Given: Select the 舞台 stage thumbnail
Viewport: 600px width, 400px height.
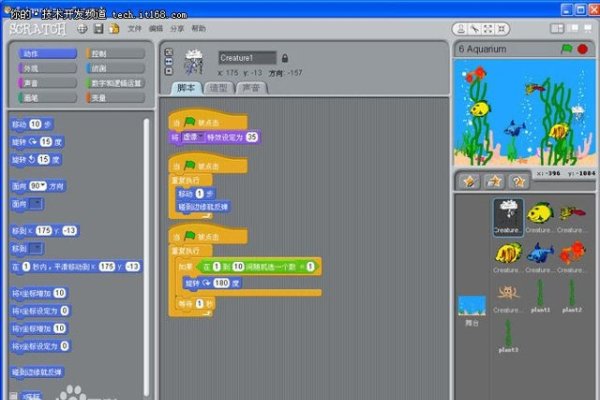Looking at the screenshot, I should click(x=471, y=310).
